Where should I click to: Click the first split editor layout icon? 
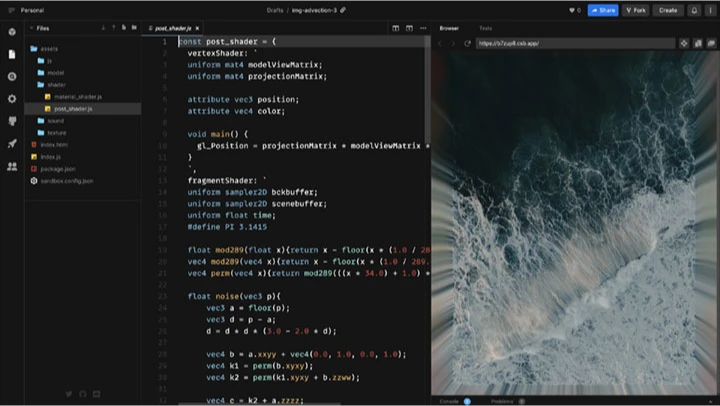pos(395,28)
